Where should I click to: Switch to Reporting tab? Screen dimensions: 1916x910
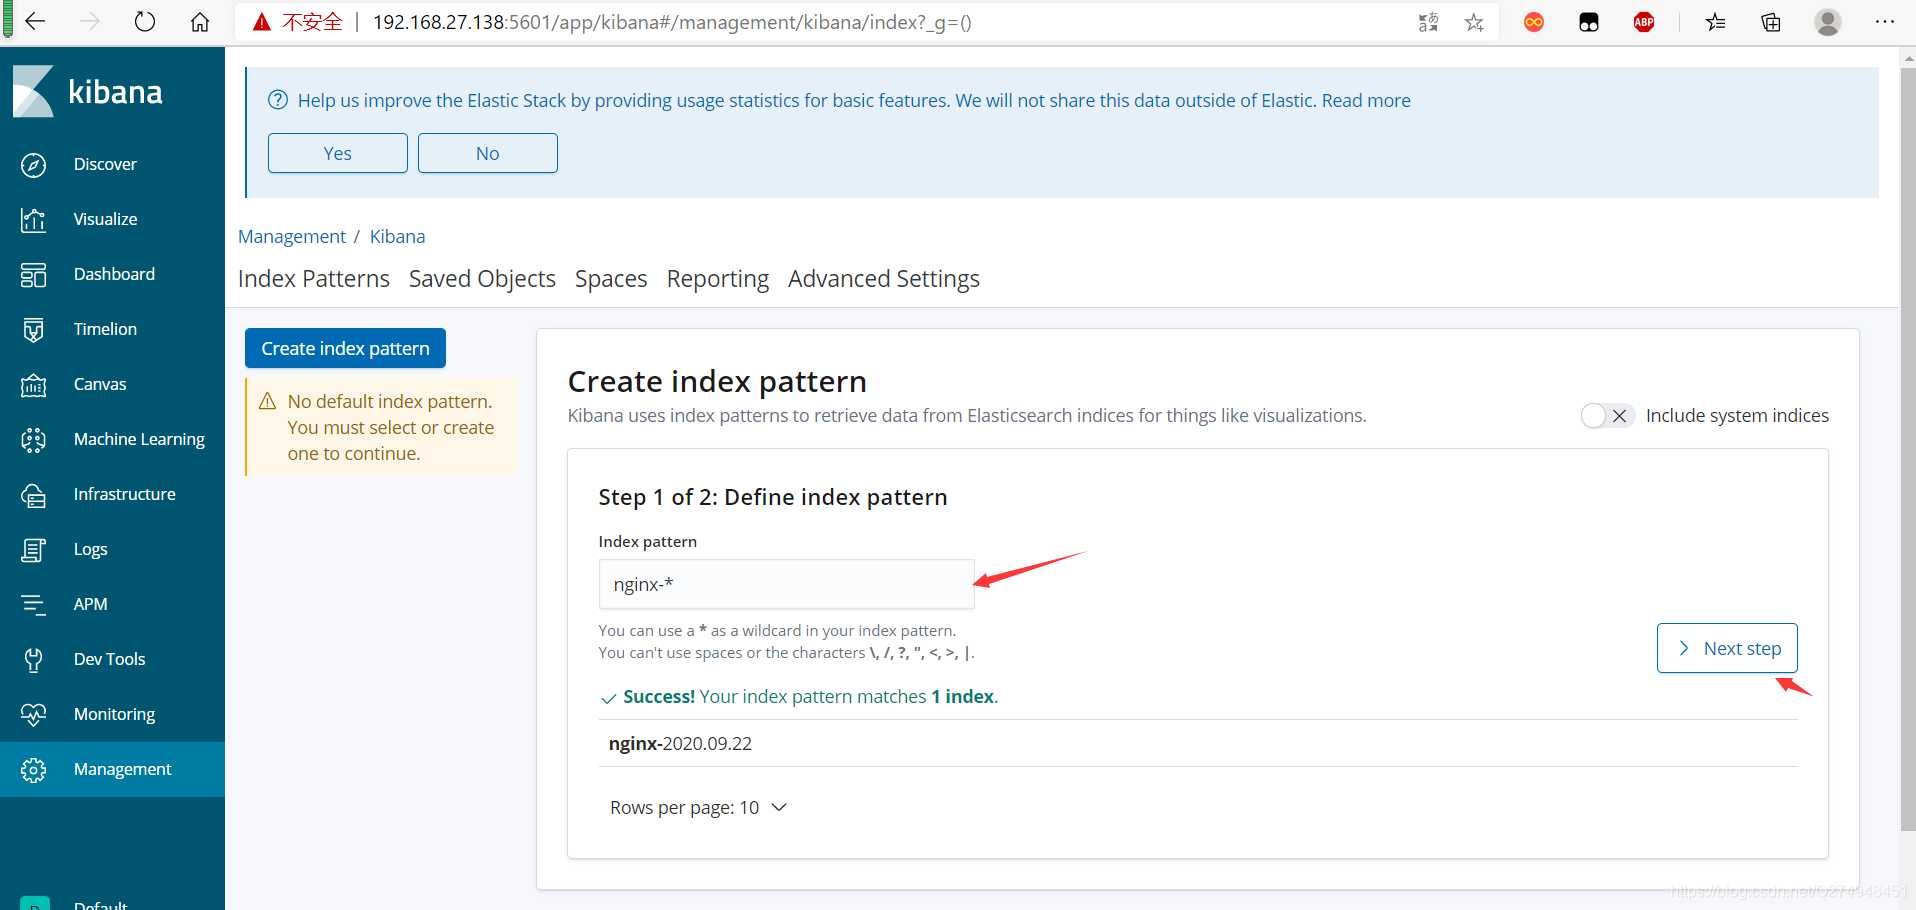tap(718, 279)
